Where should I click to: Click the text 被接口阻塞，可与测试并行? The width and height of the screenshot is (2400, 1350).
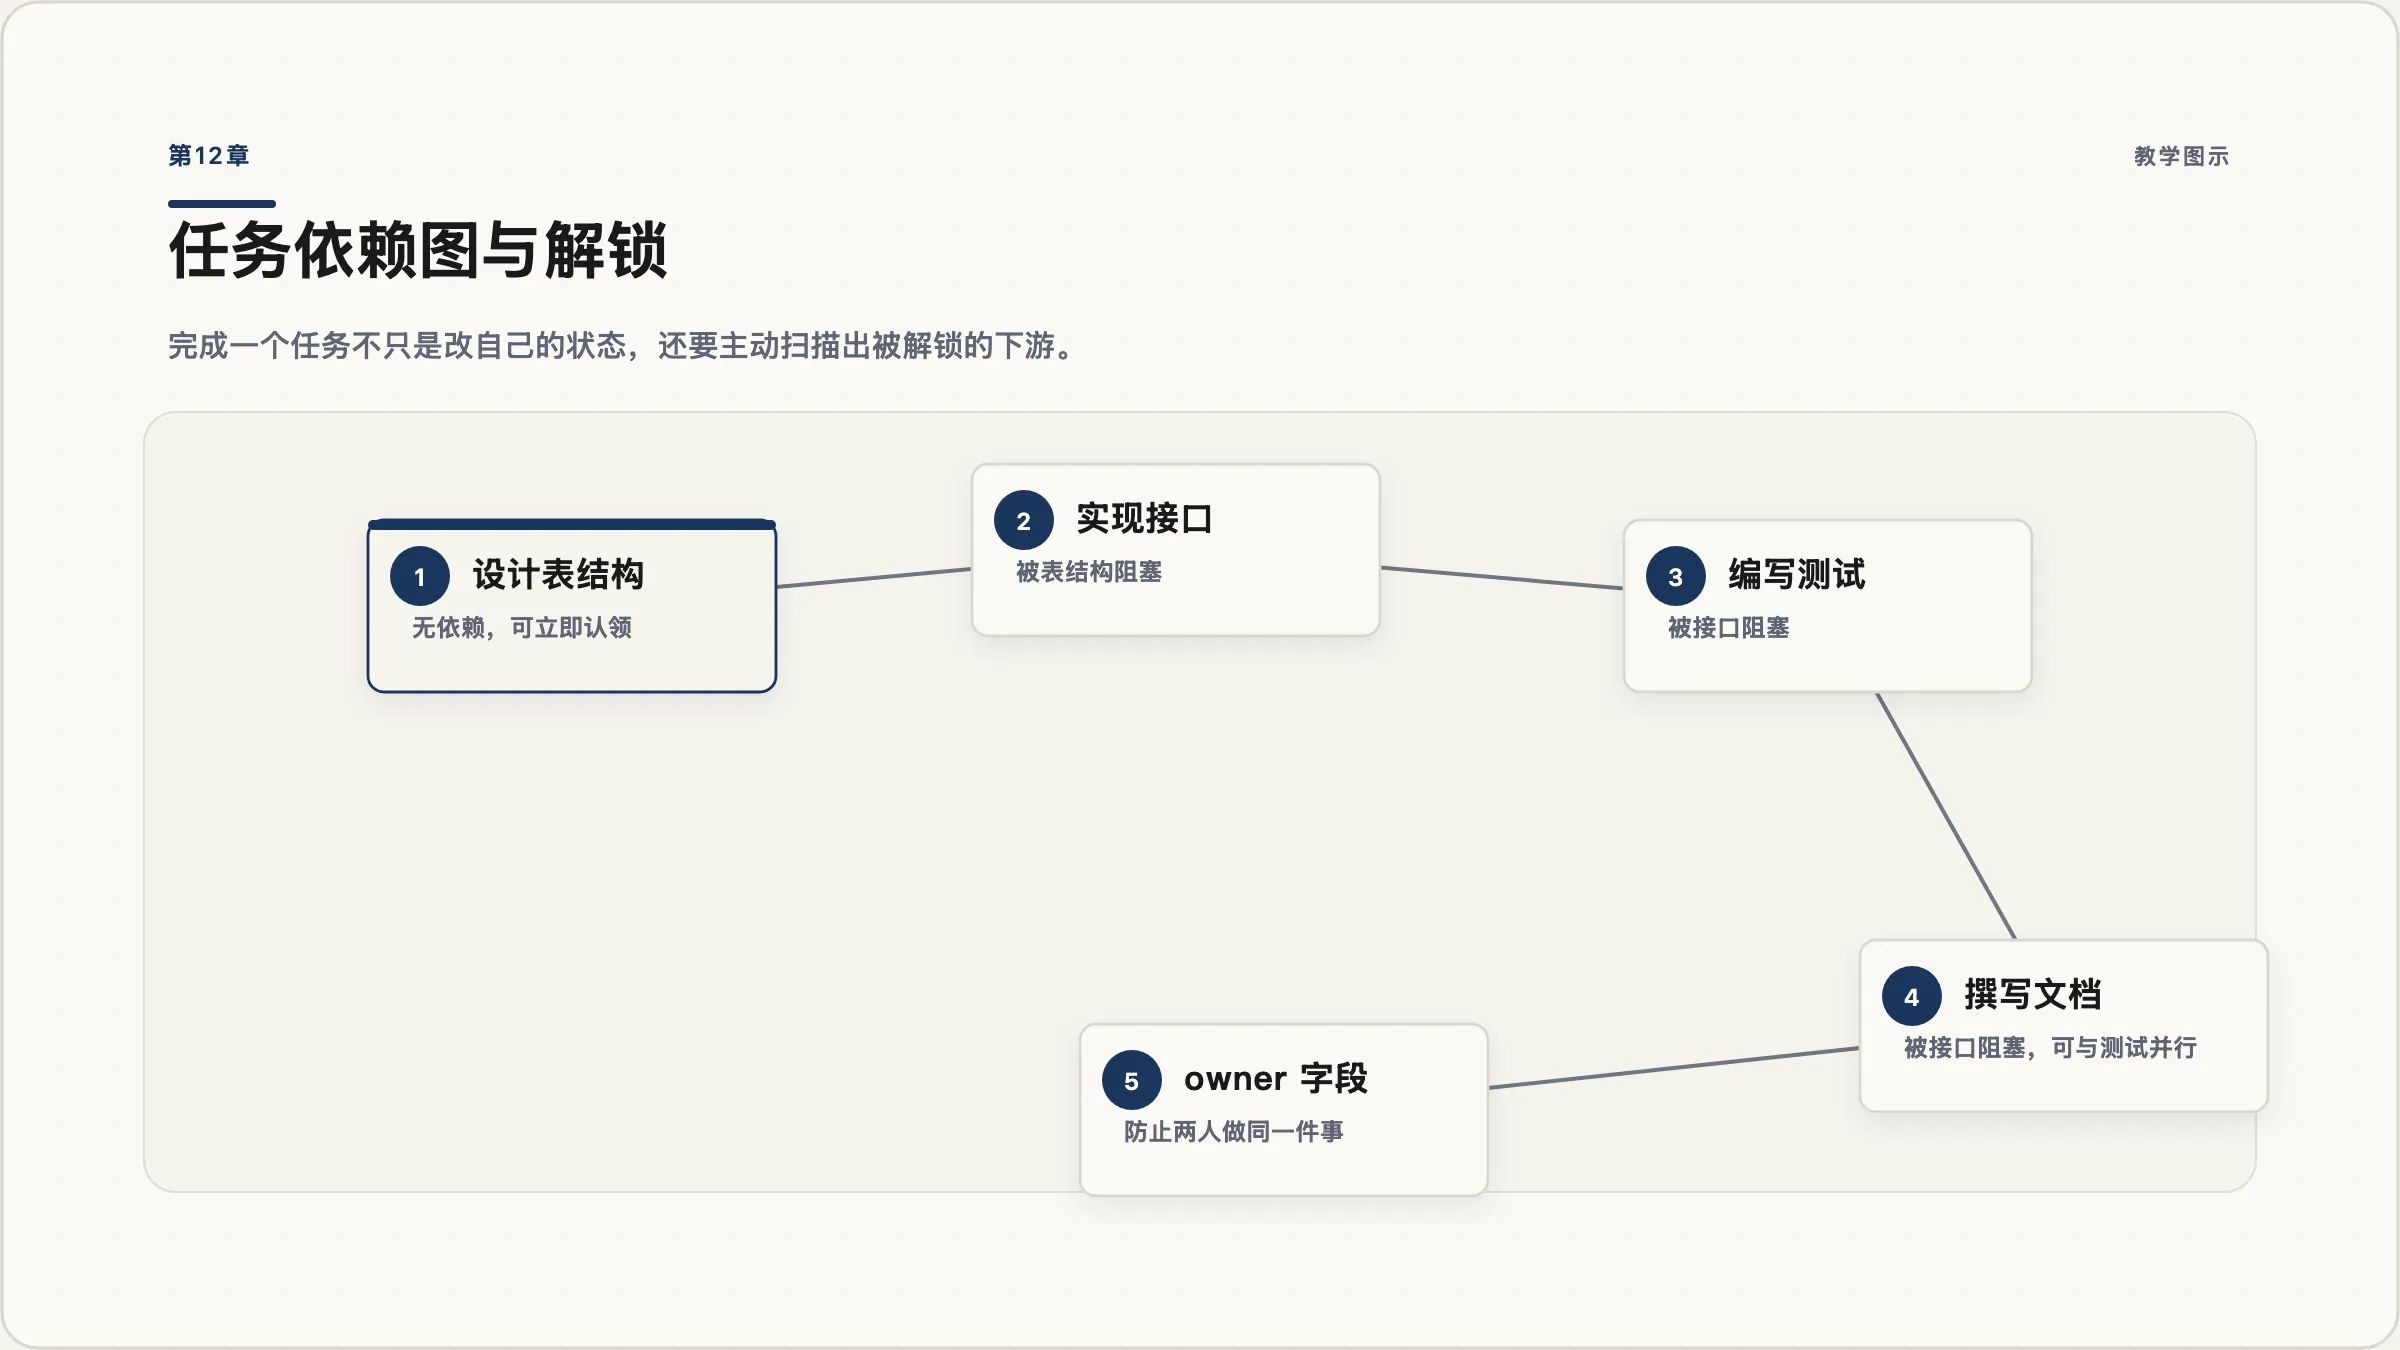pos(2051,1048)
